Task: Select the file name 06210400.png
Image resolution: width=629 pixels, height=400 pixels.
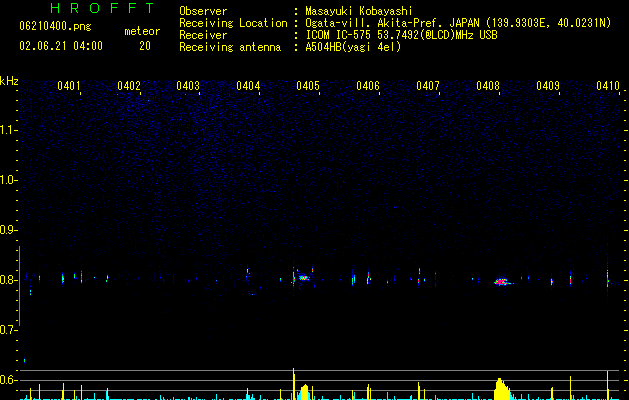Action: (x=55, y=27)
